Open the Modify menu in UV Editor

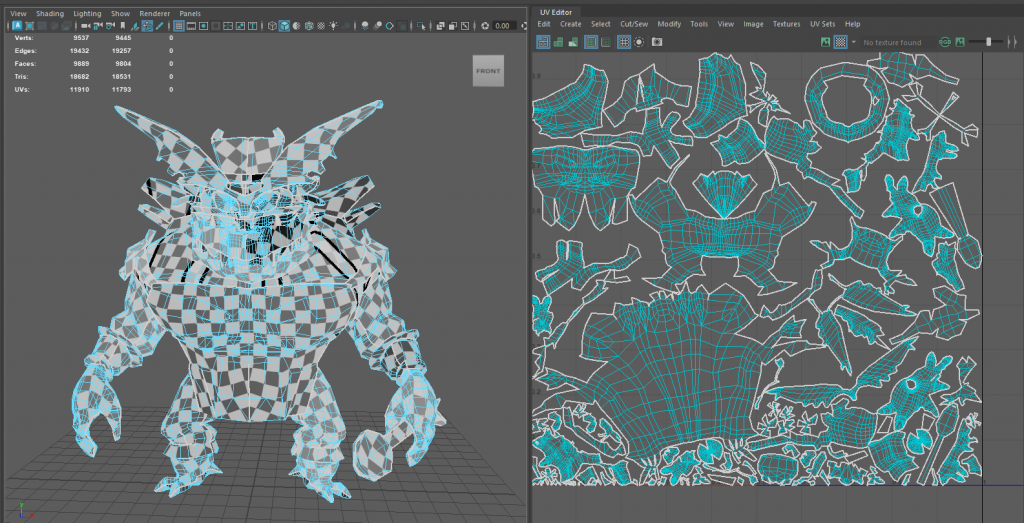pos(669,24)
